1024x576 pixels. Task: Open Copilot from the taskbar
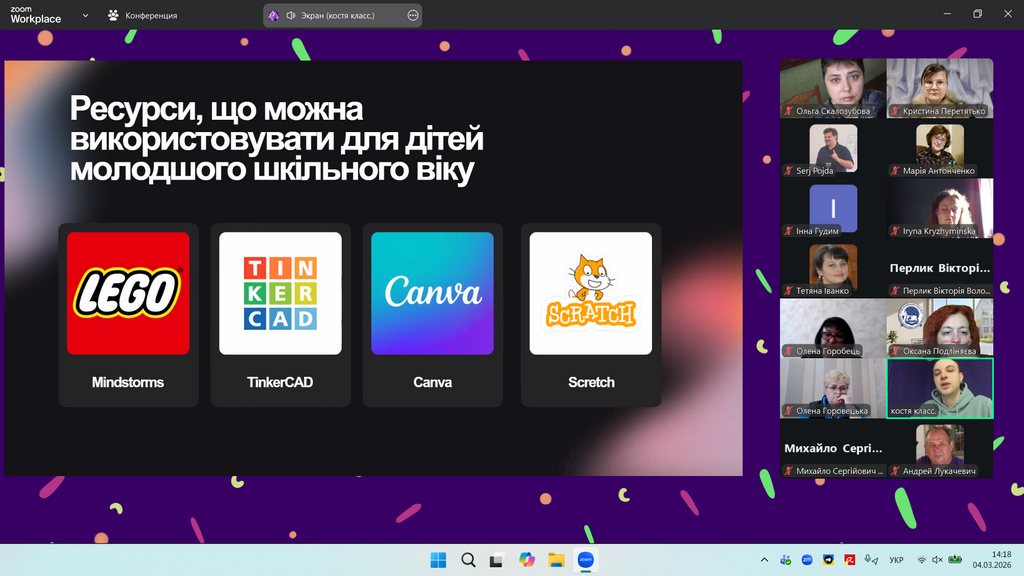pyautogui.click(x=527, y=560)
